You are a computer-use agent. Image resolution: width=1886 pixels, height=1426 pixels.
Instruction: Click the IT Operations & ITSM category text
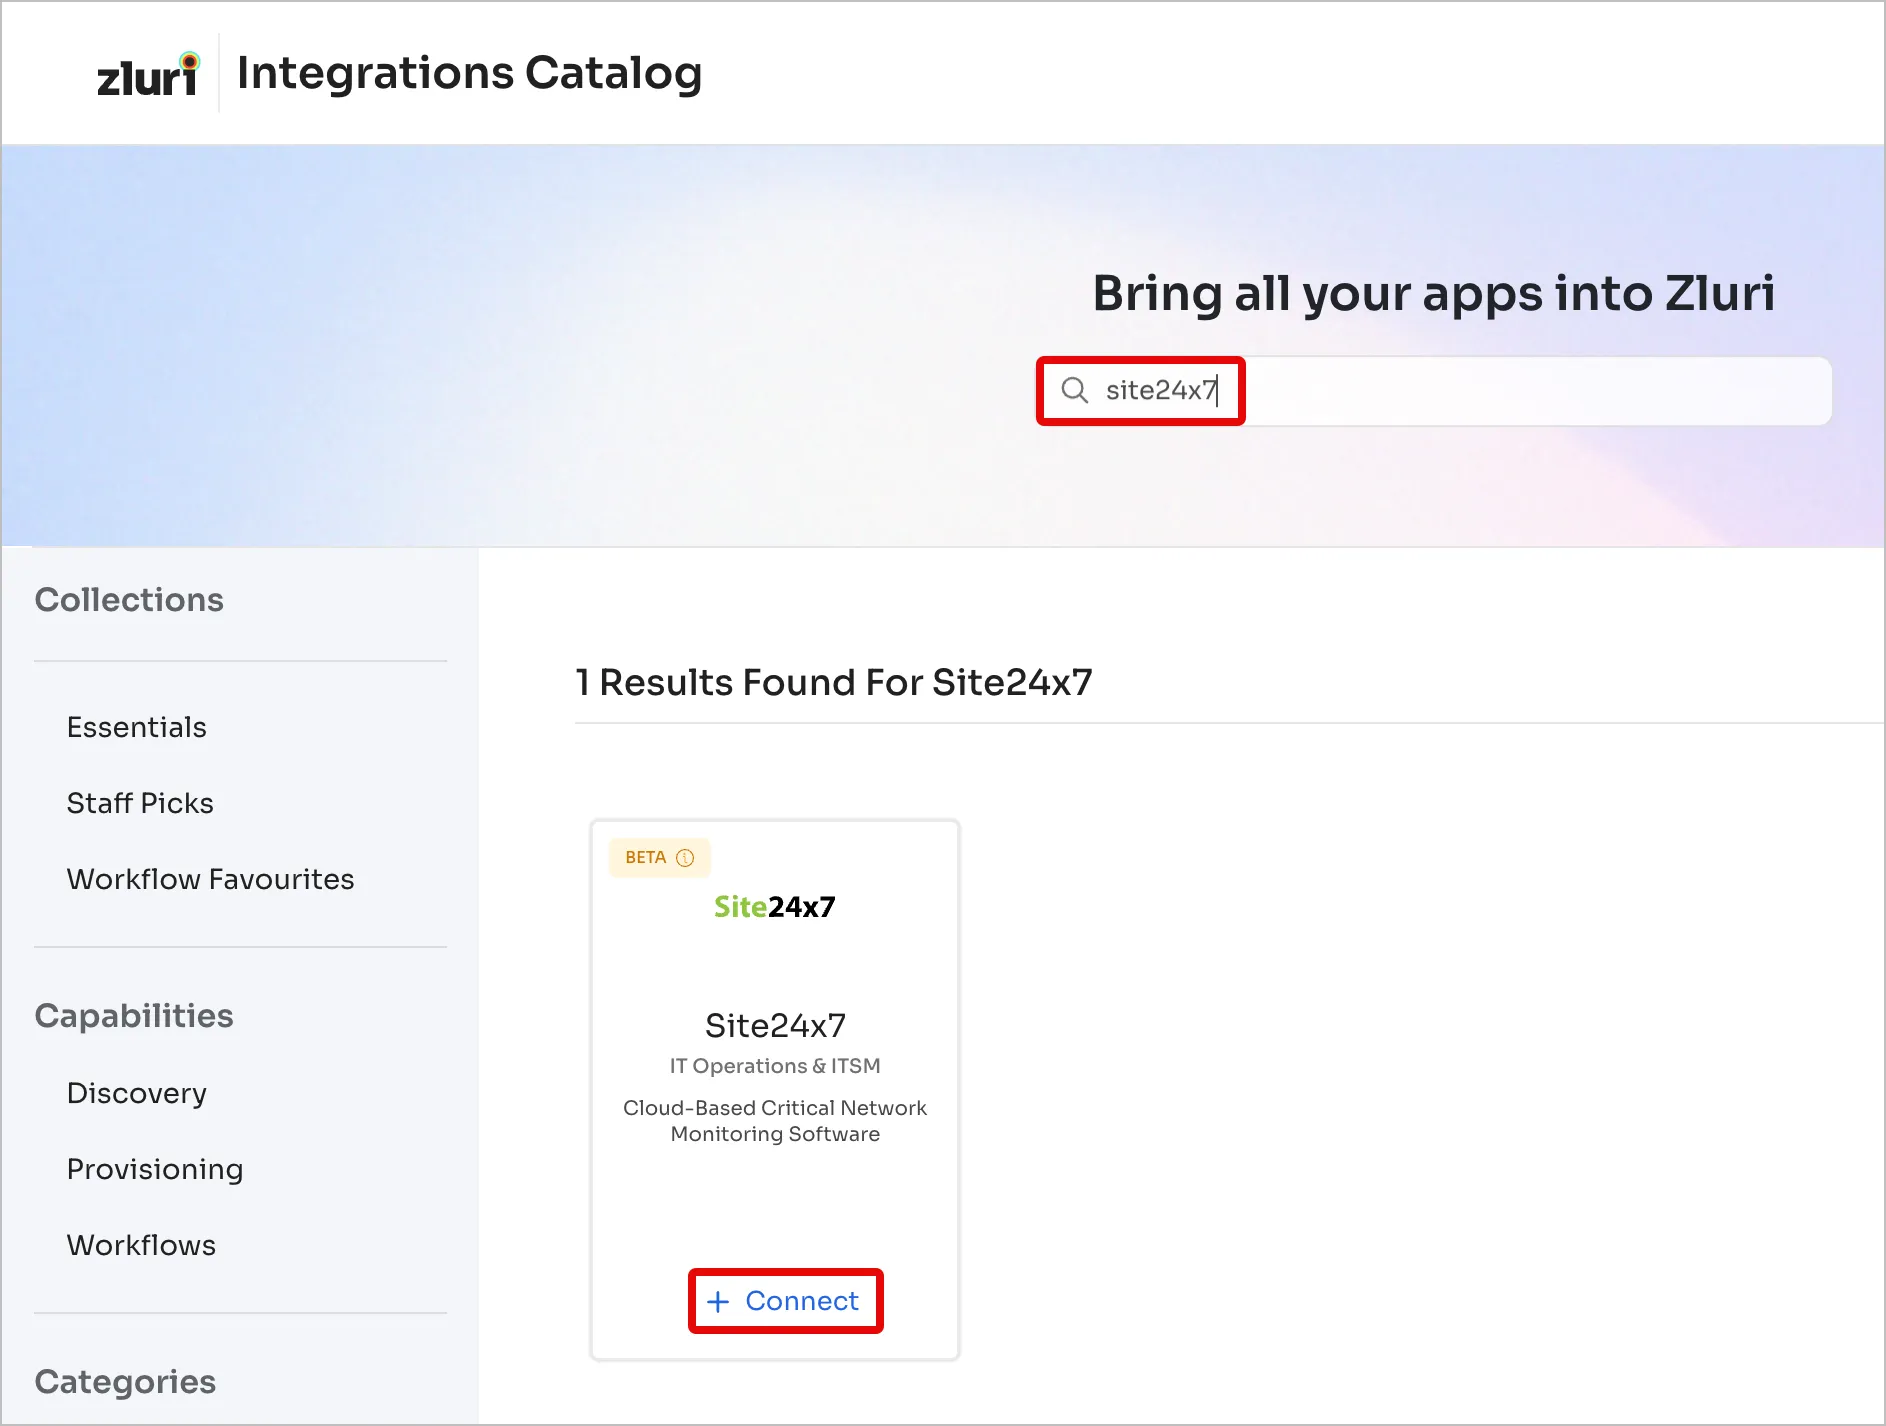pos(775,1066)
